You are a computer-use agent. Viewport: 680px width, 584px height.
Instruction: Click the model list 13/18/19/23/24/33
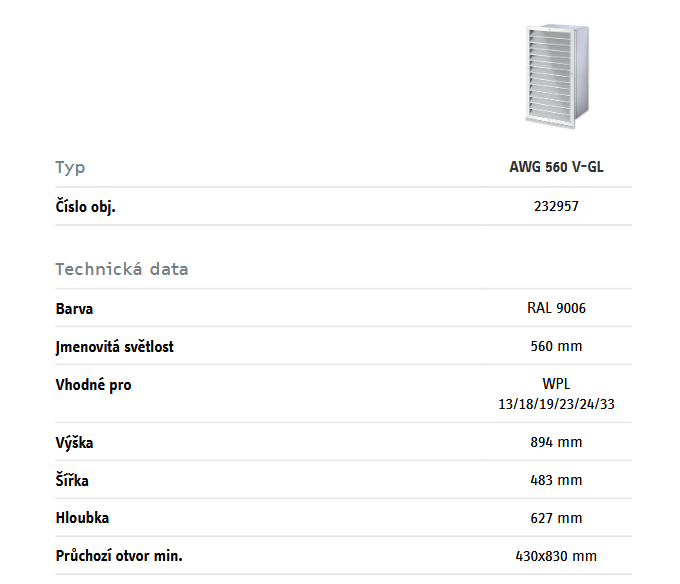tap(556, 404)
